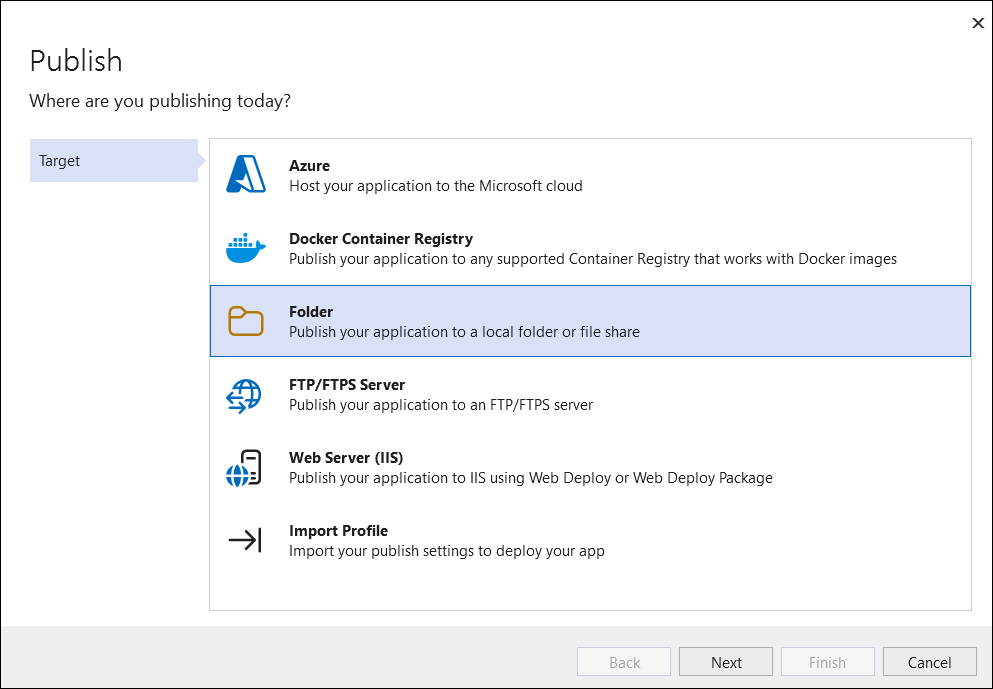The image size is (993, 689).
Task: Click the Next button
Action: (726, 662)
